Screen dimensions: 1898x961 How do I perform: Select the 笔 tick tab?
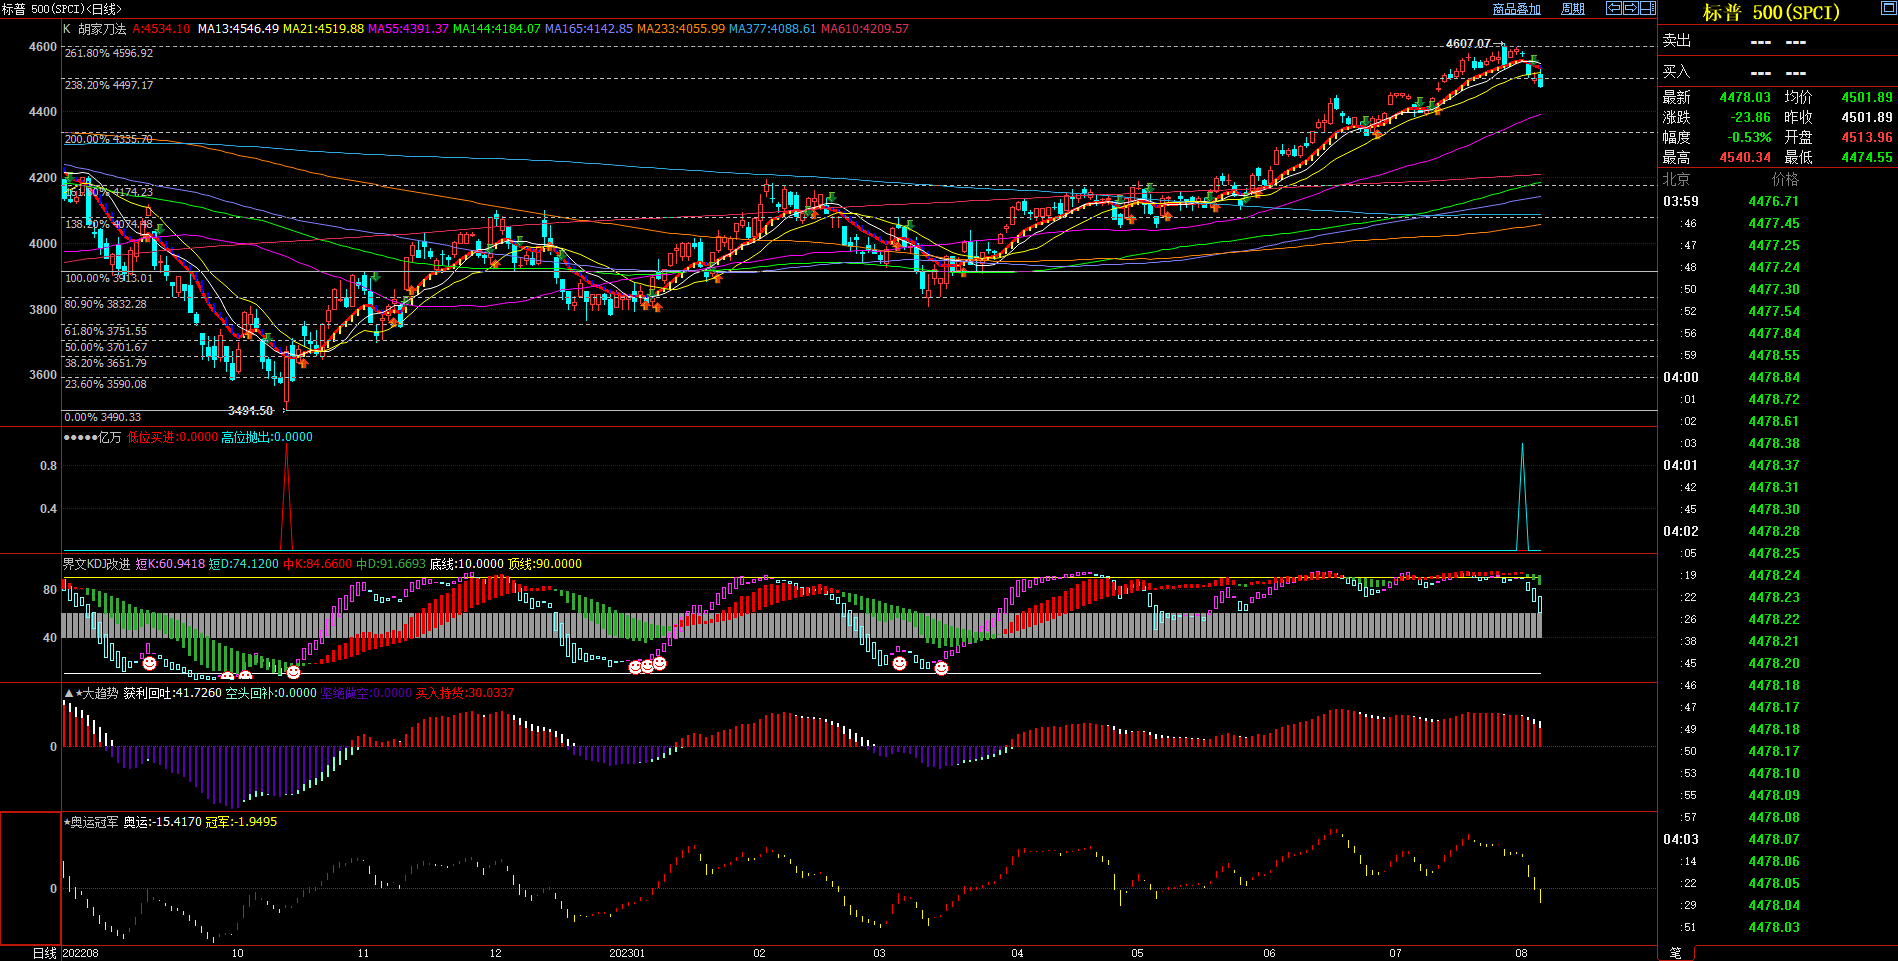tap(1675, 953)
